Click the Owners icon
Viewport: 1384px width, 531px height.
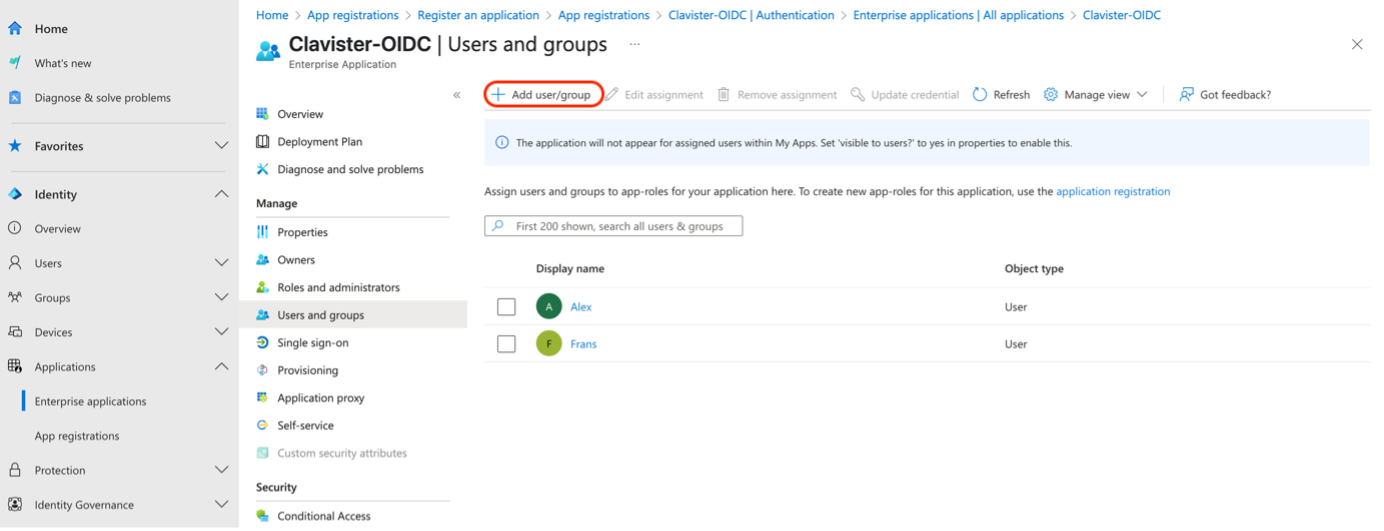[263, 260]
